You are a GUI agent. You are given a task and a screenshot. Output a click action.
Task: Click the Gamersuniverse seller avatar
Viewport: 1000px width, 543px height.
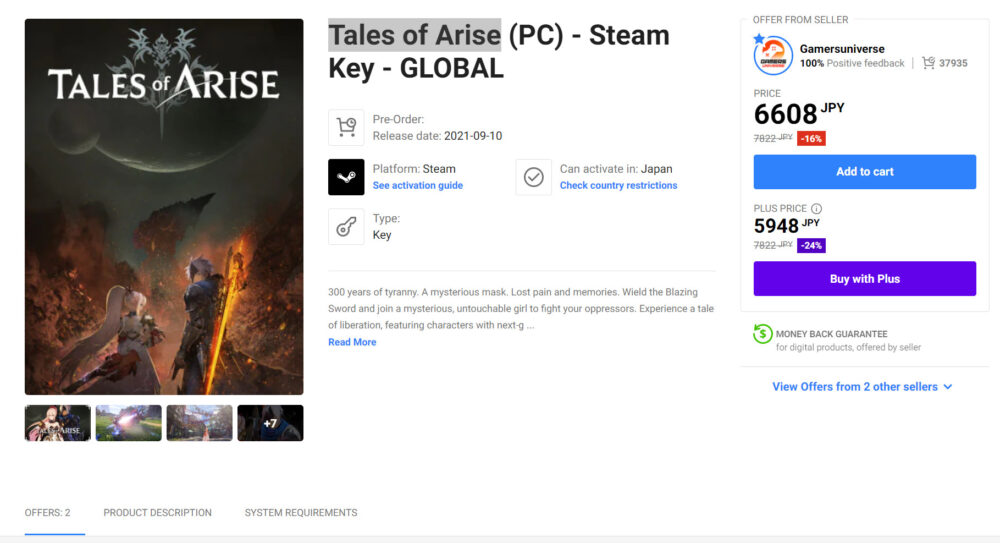(x=773, y=56)
